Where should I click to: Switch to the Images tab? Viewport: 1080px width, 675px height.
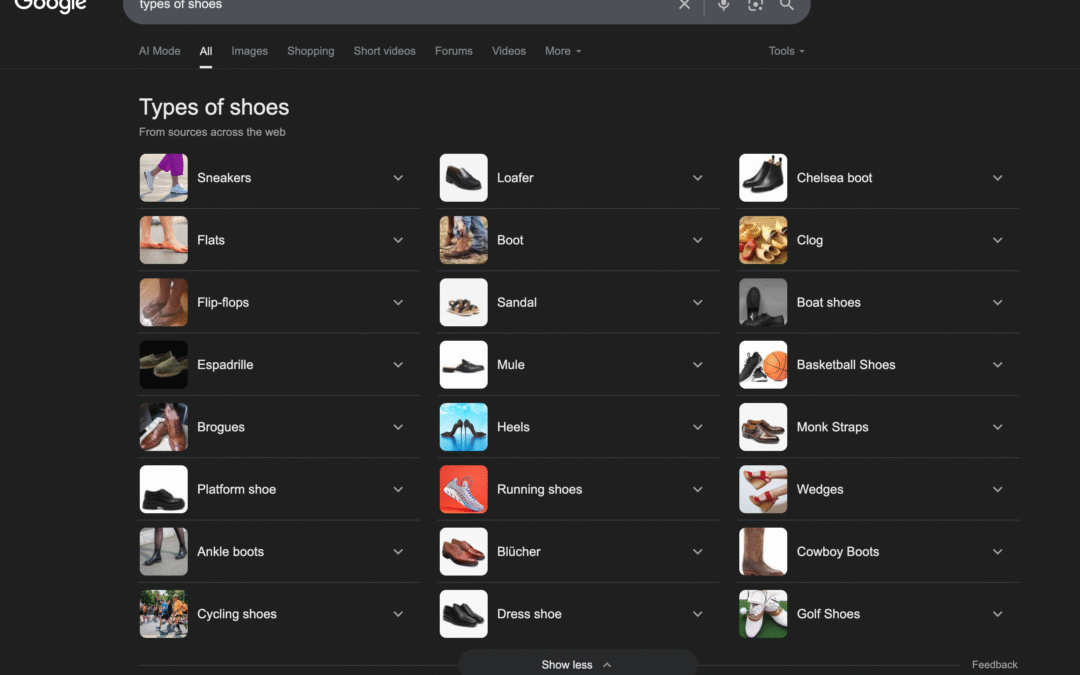pyautogui.click(x=249, y=51)
